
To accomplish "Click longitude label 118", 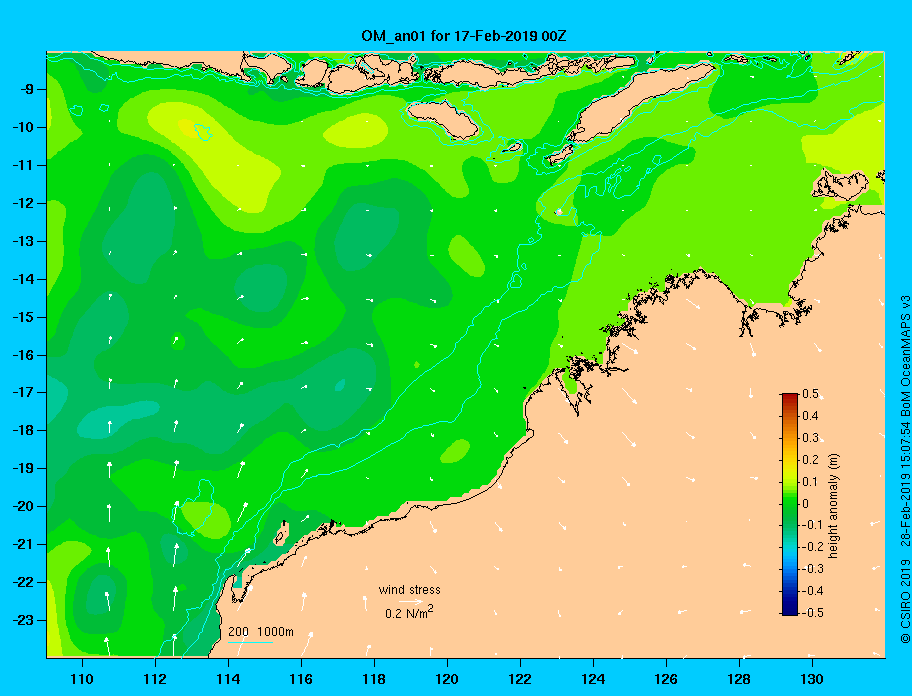I will pos(374,679).
